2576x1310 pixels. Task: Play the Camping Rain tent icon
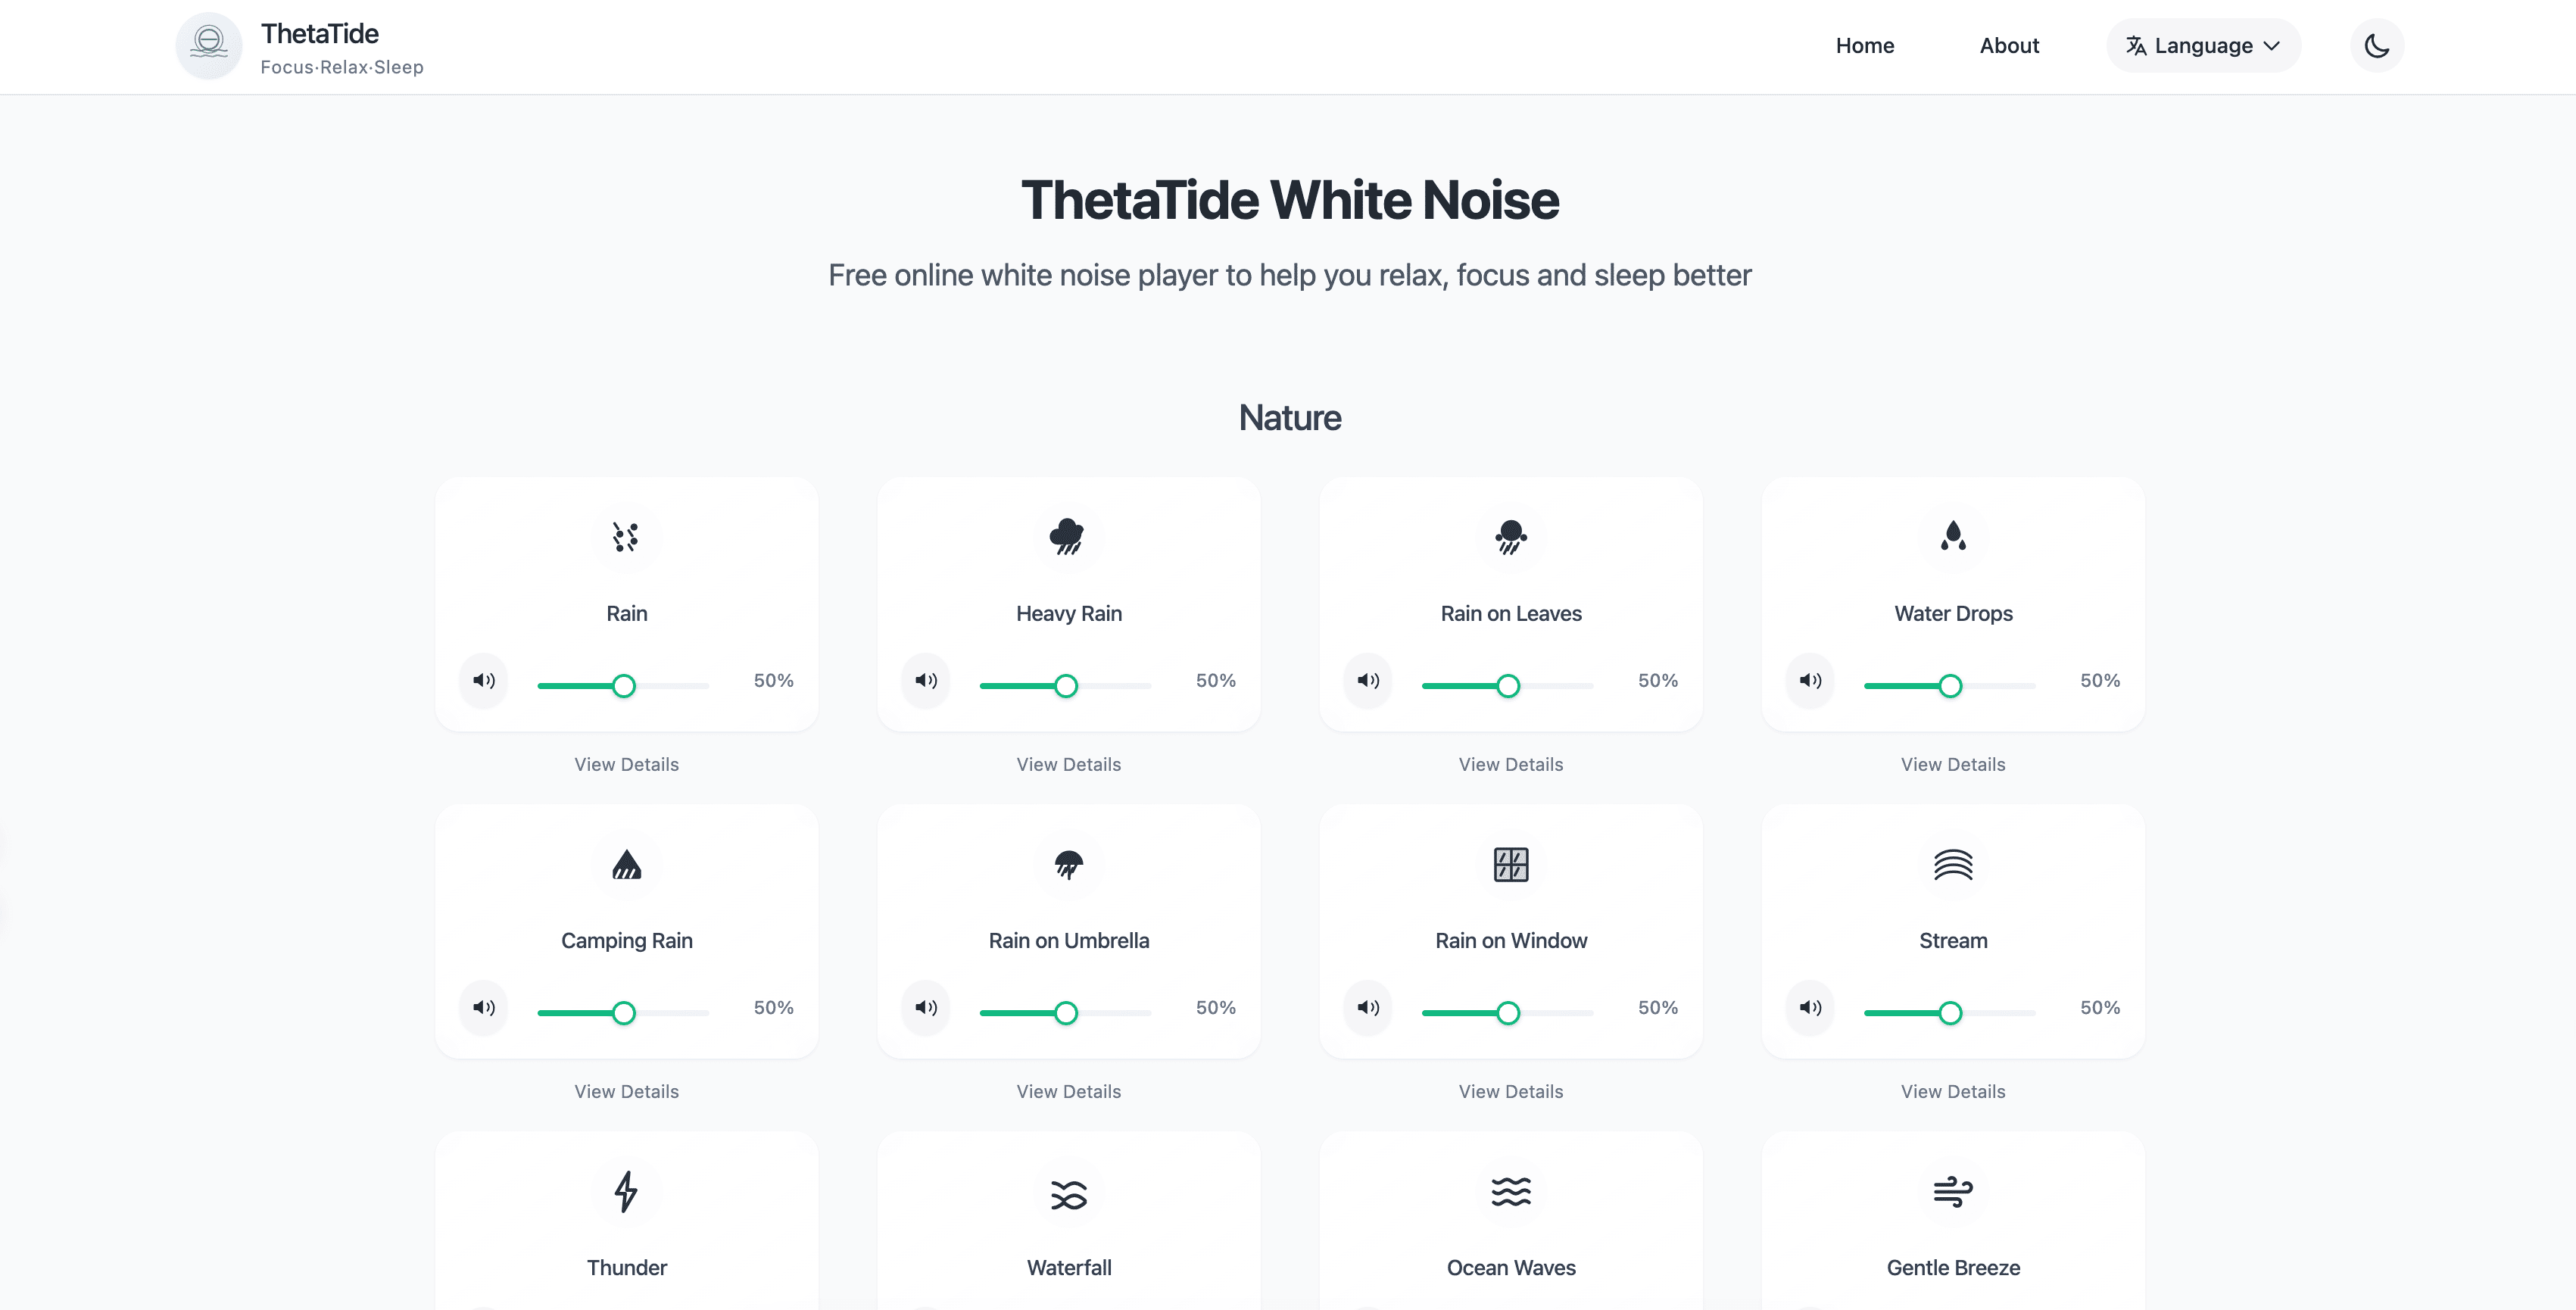point(626,864)
